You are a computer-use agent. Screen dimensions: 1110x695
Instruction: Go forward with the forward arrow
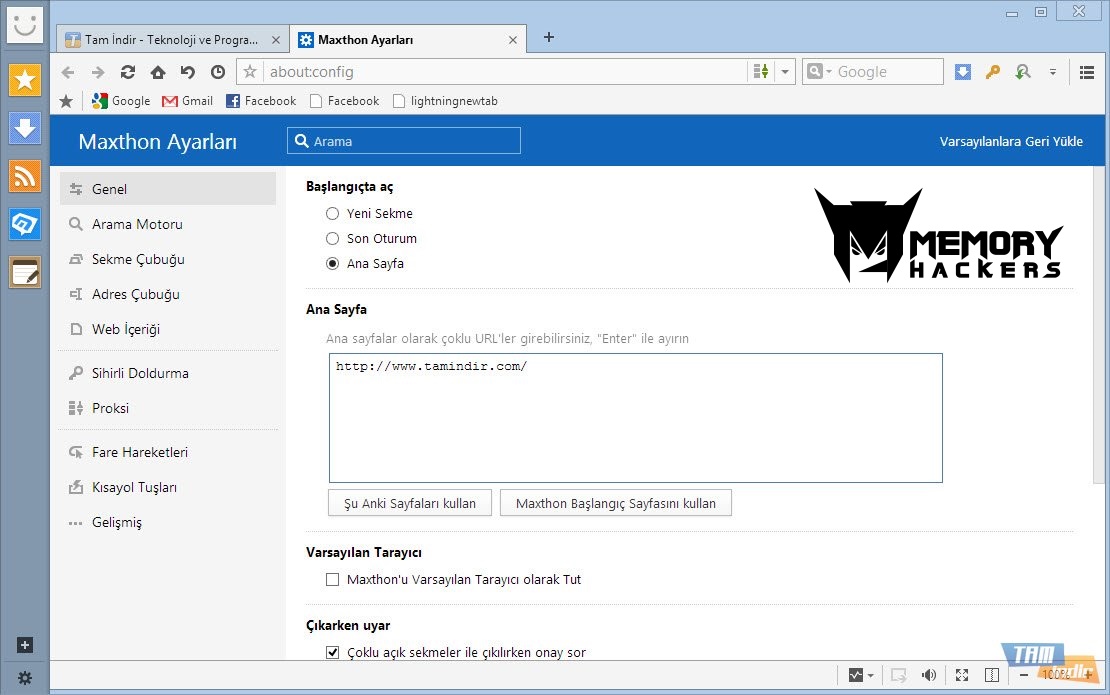(x=98, y=72)
